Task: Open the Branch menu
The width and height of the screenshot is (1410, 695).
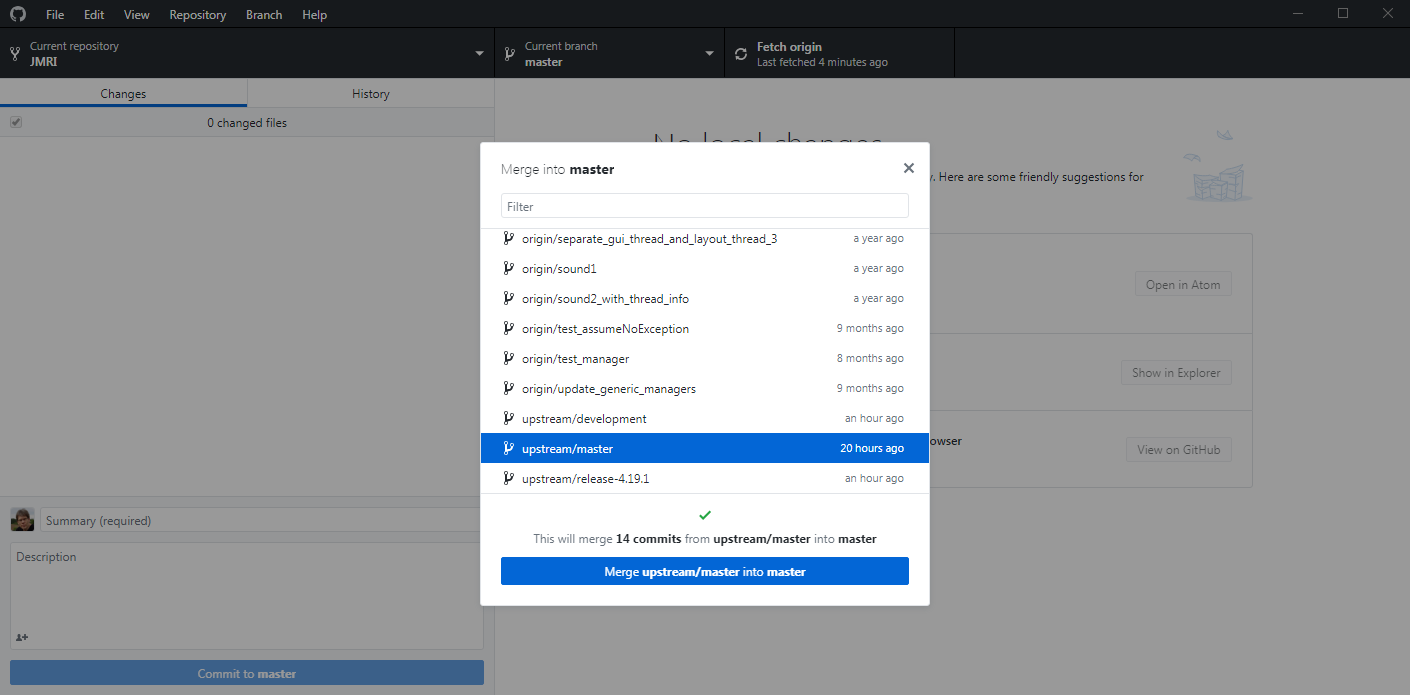Action: click(264, 15)
